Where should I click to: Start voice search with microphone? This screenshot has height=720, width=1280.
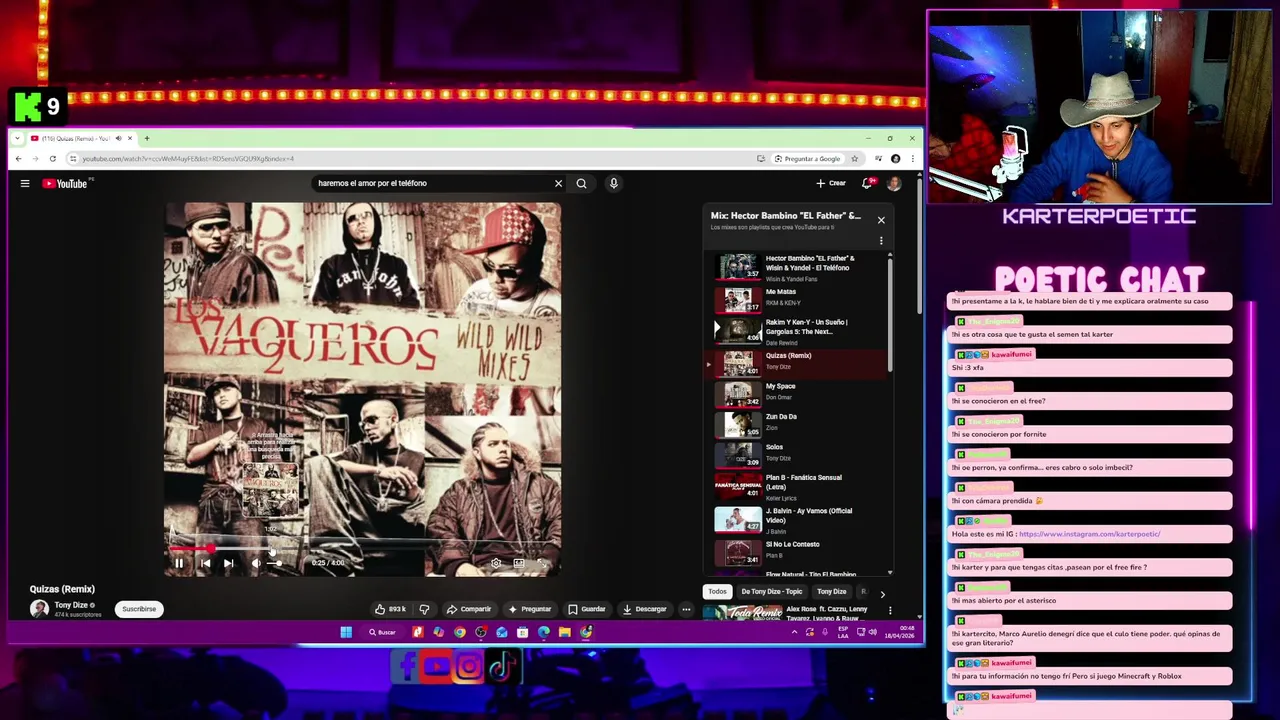pyautogui.click(x=613, y=183)
